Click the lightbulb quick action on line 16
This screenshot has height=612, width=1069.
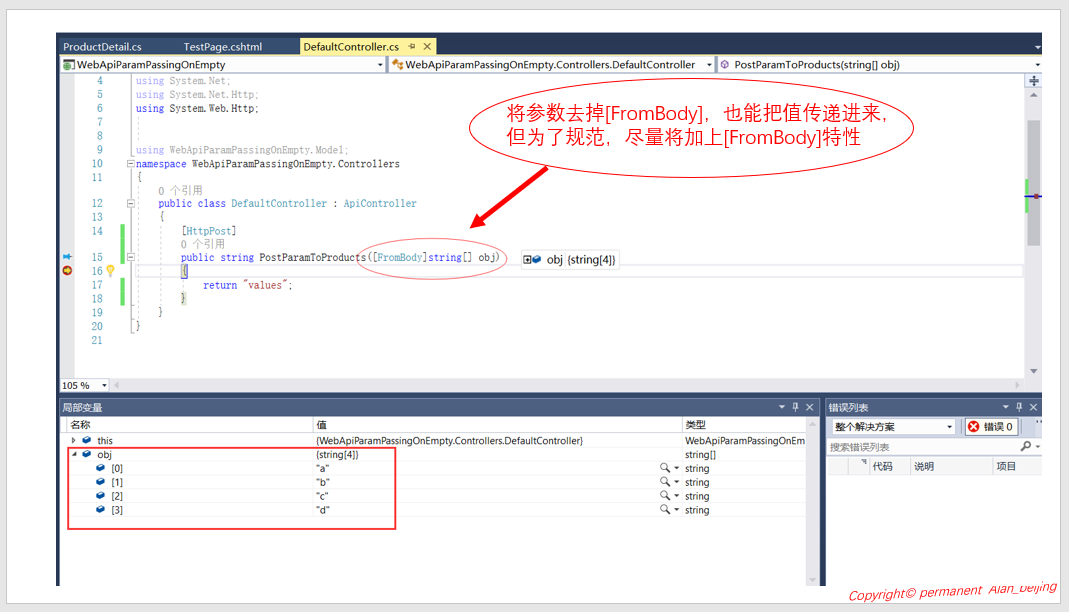tap(110, 271)
